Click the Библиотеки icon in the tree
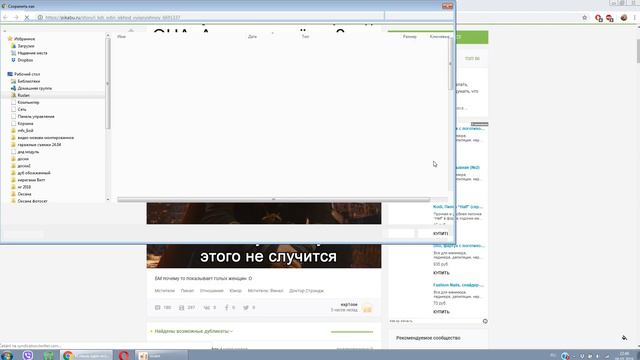The image size is (640, 360). [x=13, y=81]
